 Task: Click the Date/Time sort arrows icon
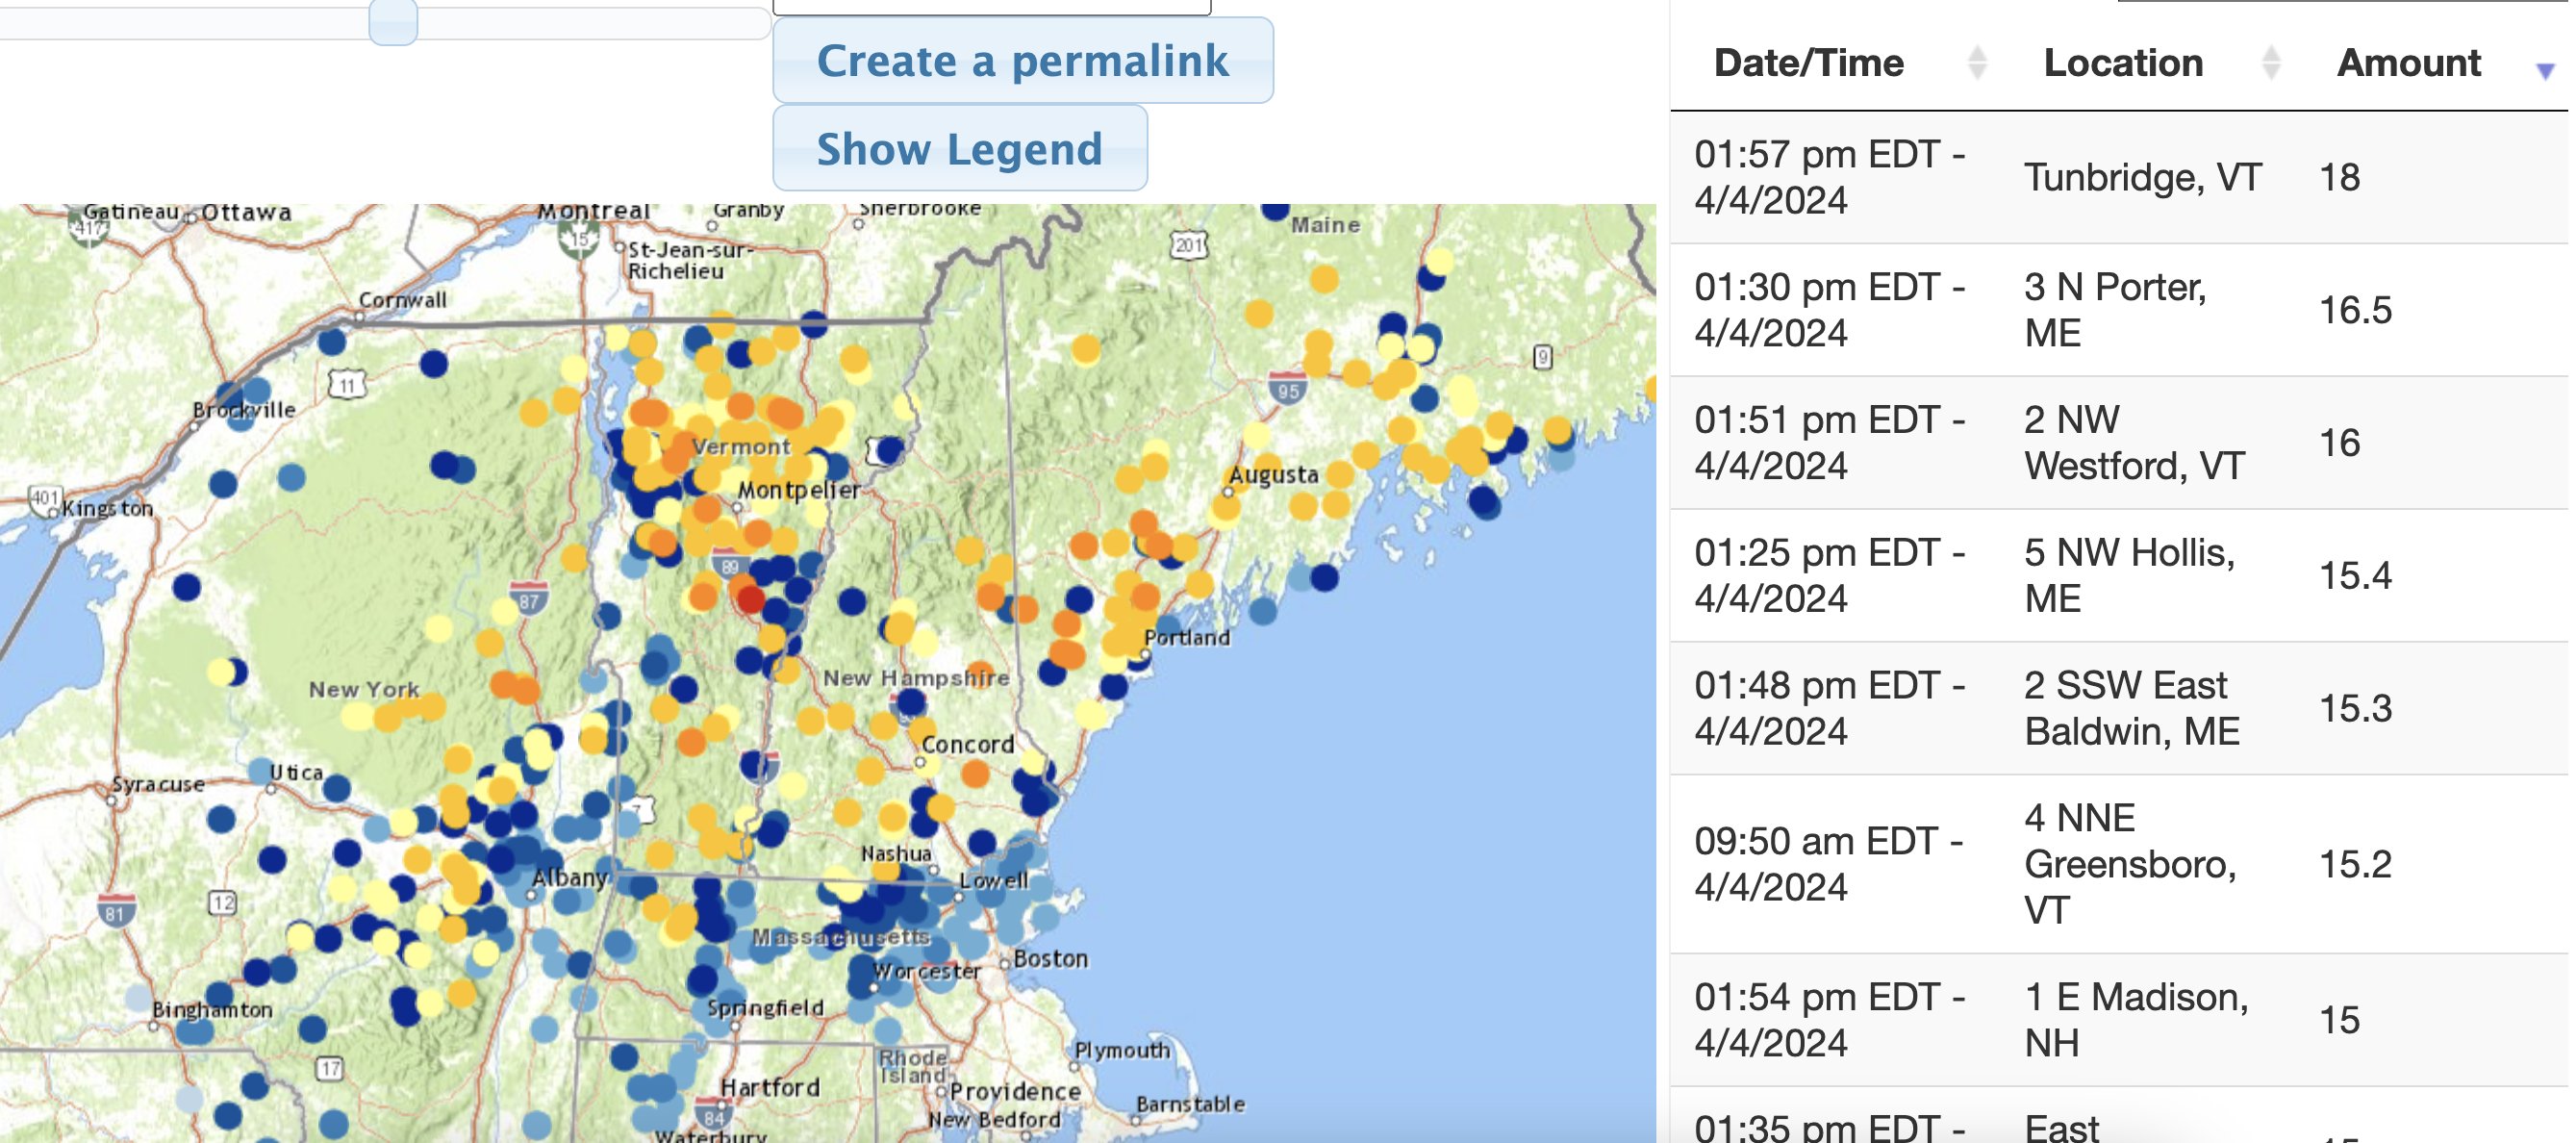point(1976,63)
